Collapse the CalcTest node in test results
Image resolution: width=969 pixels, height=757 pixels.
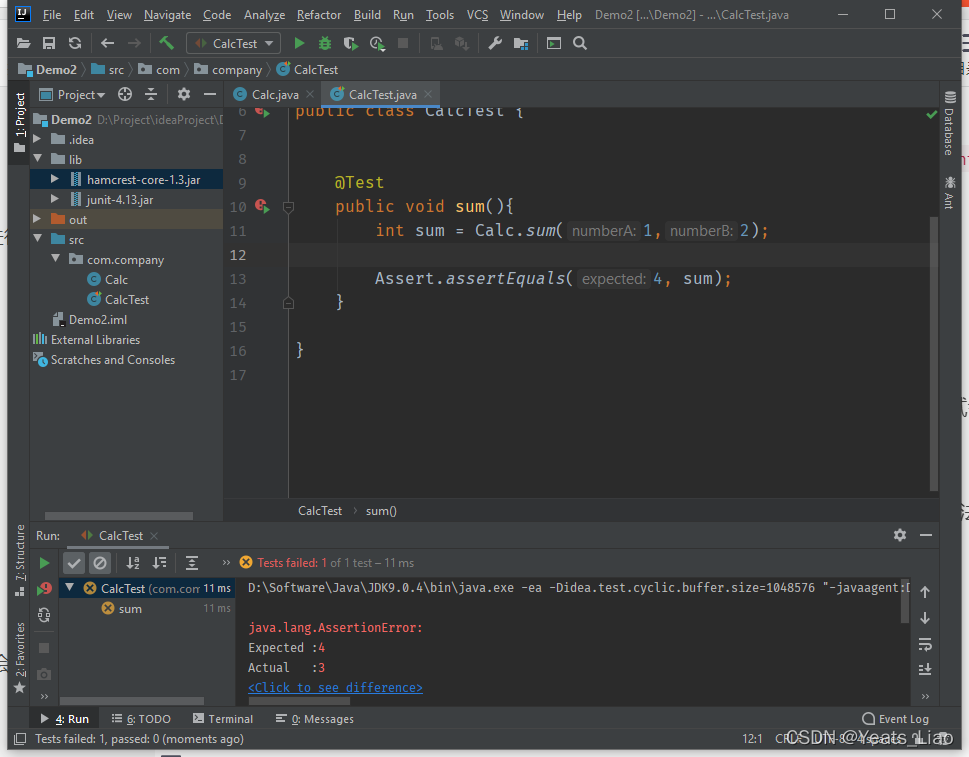pyautogui.click(x=69, y=589)
